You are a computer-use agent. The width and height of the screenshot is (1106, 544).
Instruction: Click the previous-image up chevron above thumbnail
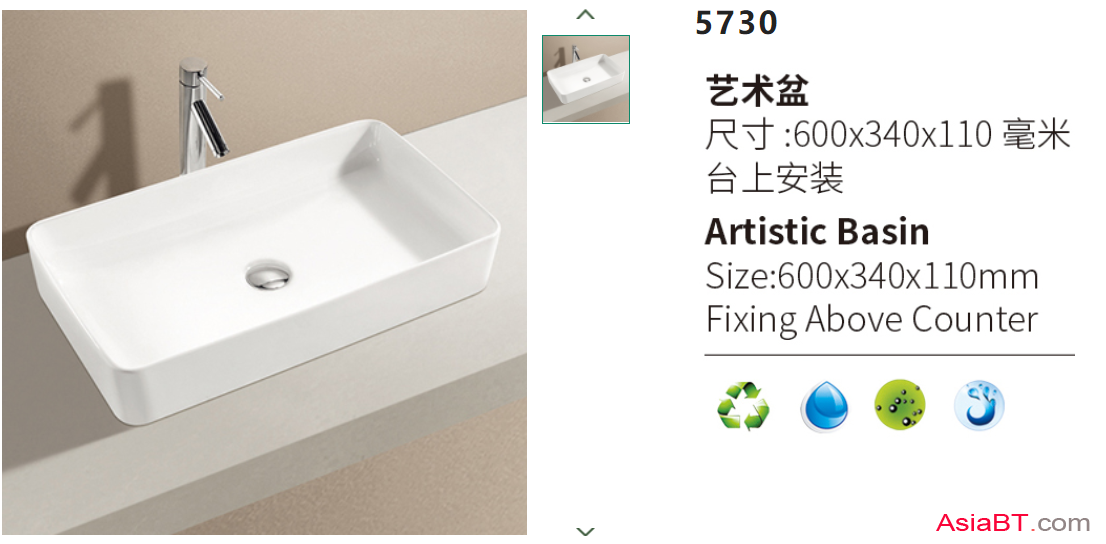585,14
